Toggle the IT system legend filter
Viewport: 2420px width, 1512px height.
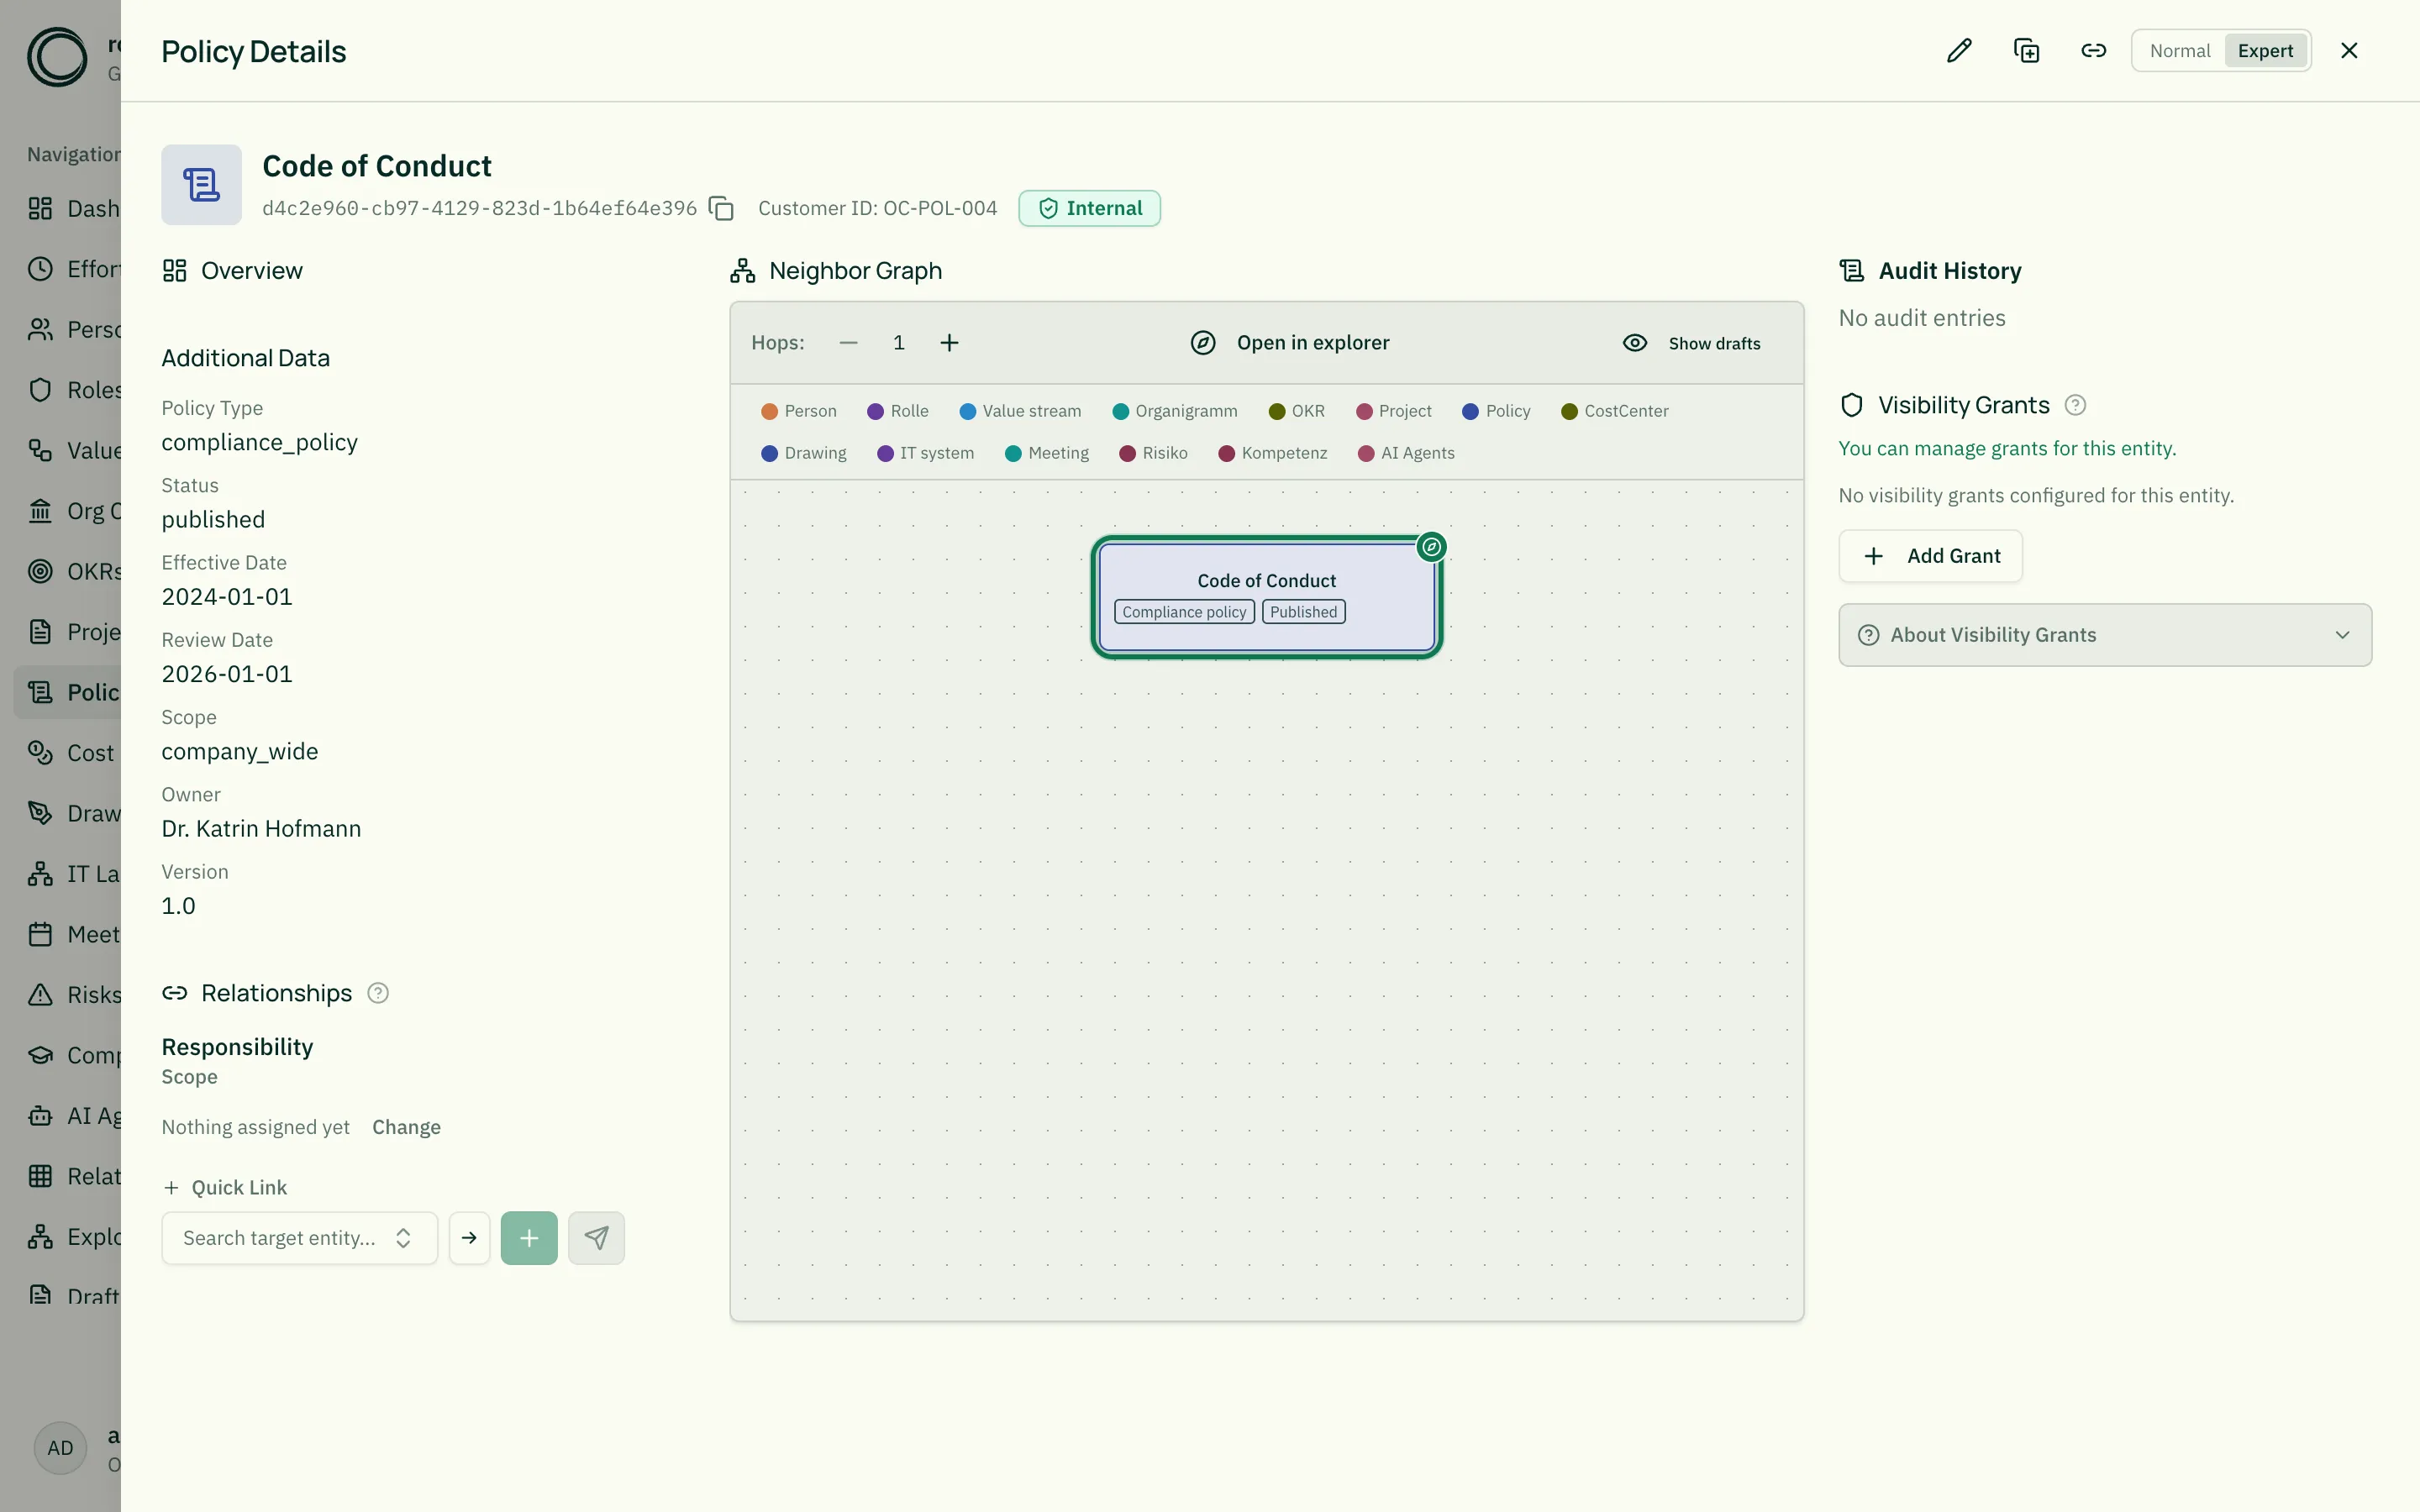[x=925, y=453]
